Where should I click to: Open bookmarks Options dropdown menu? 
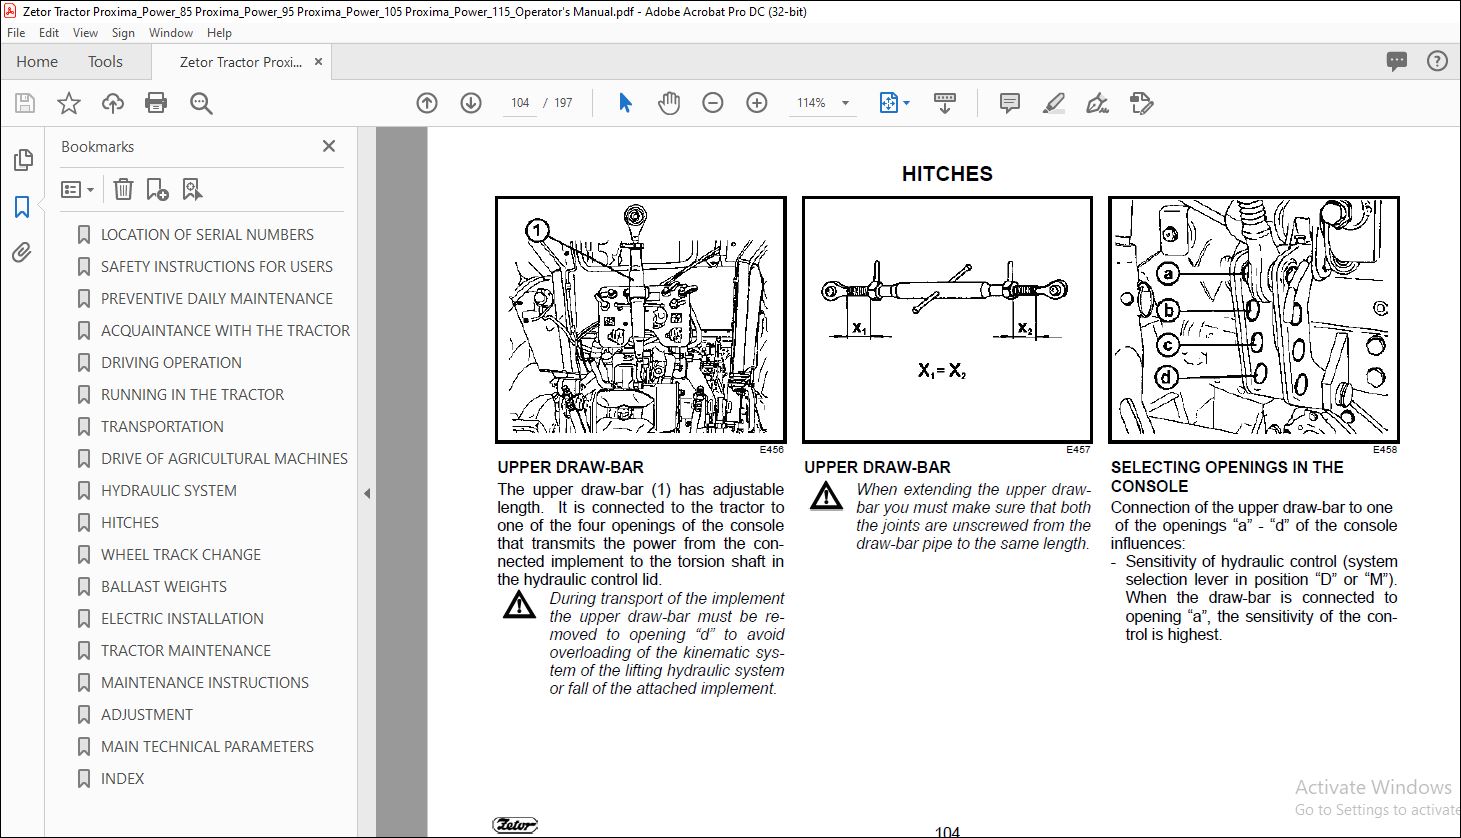[77, 189]
